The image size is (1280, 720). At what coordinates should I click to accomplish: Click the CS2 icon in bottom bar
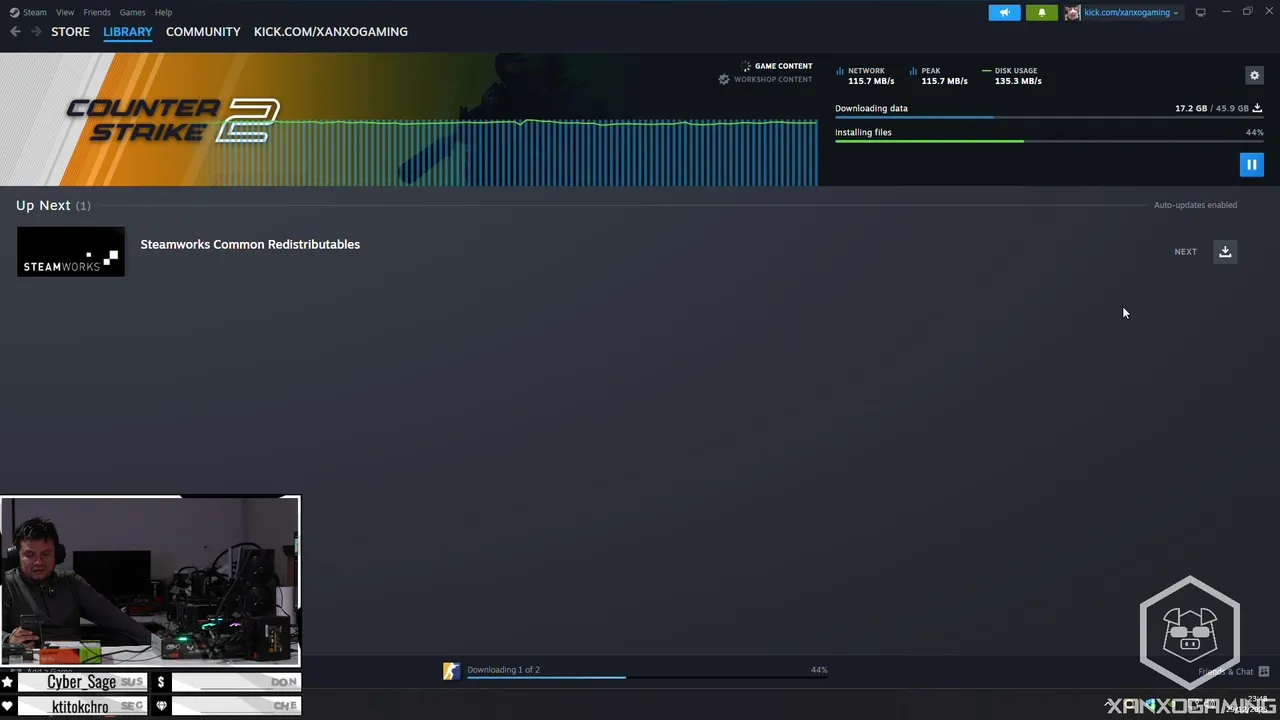tap(452, 671)
